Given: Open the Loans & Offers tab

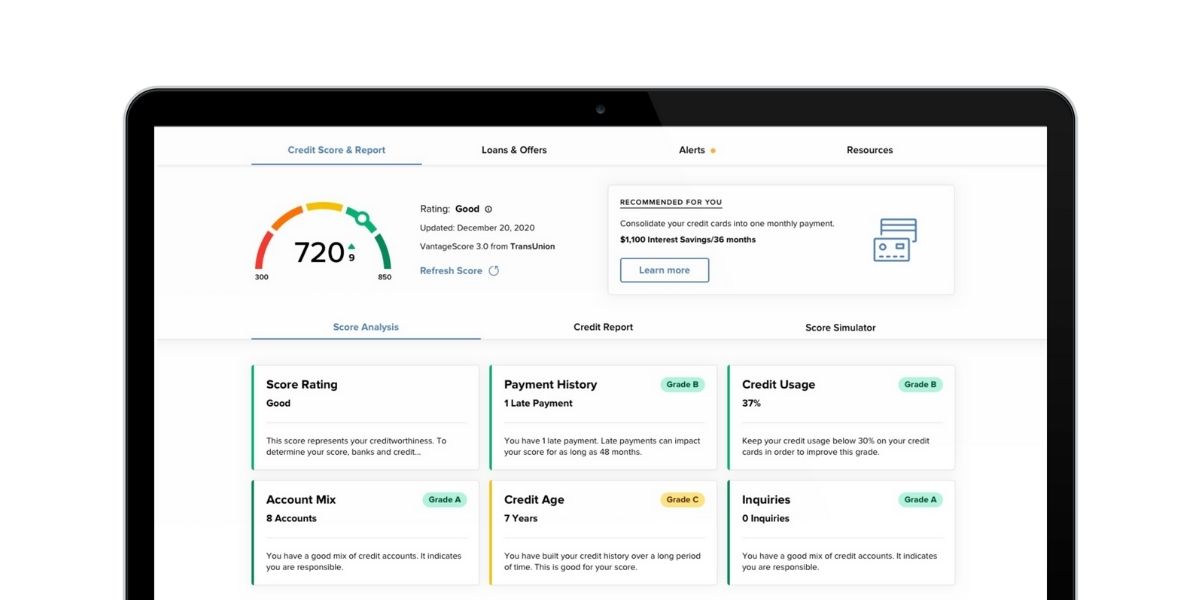Looking at the screenshot, I should click(514, 150).
